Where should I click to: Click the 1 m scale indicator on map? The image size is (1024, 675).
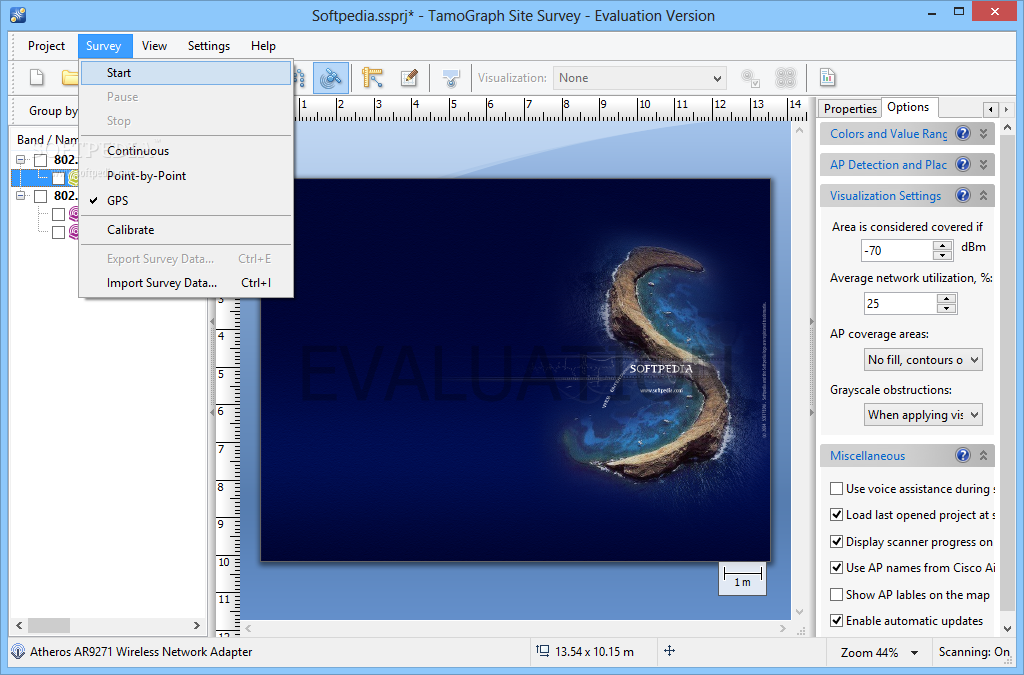[743, 578]
